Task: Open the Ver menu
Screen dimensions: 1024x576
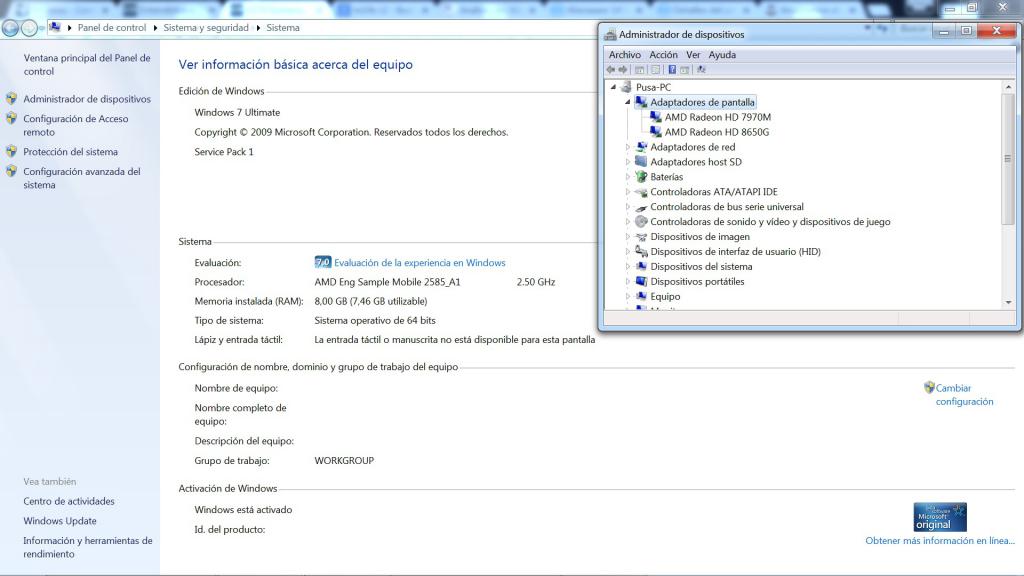Action: pyautogui.click(x=693, y=55)
